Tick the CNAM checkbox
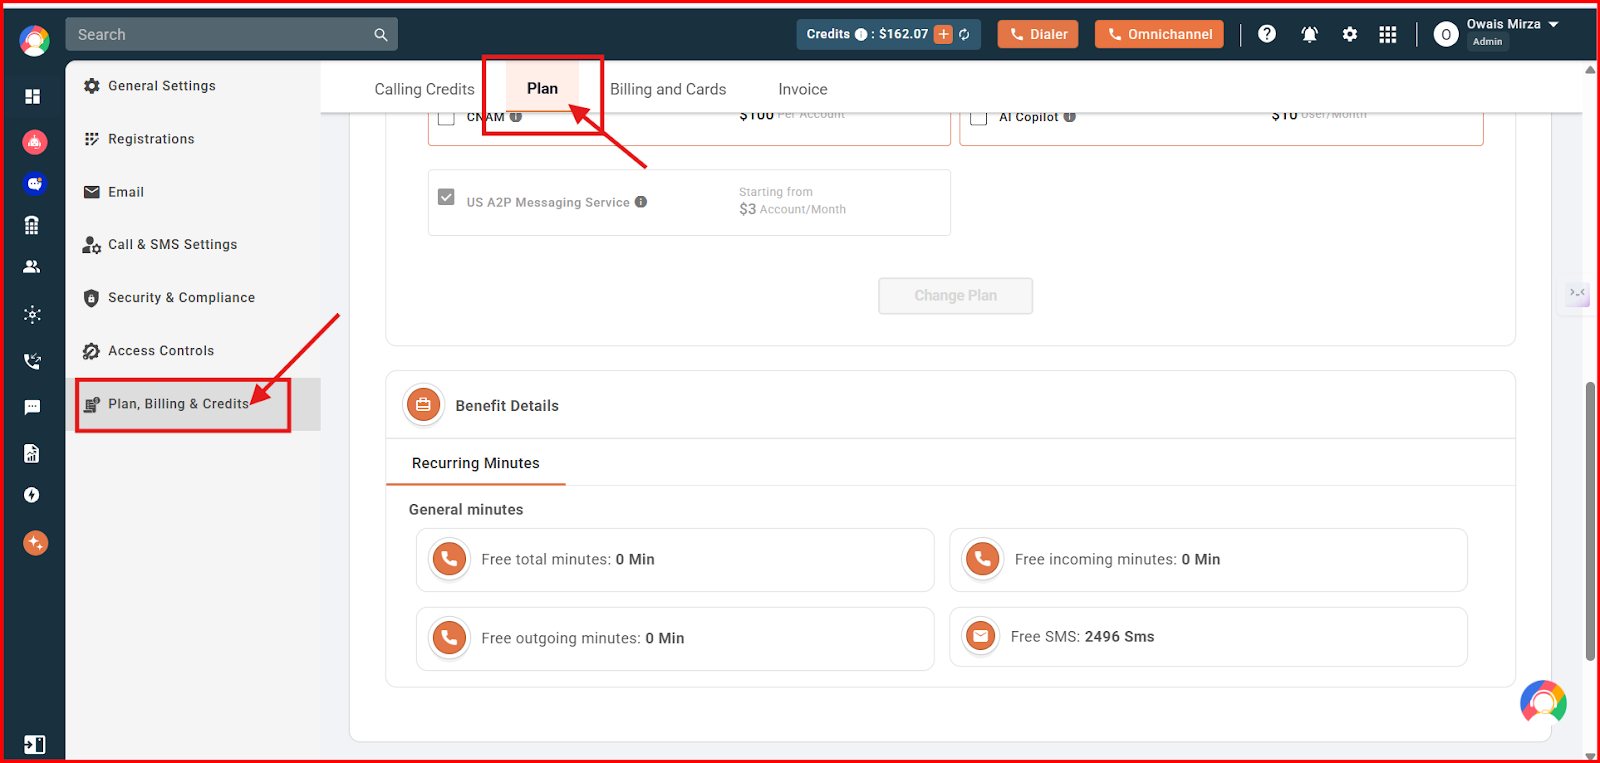 click(447, 118)
